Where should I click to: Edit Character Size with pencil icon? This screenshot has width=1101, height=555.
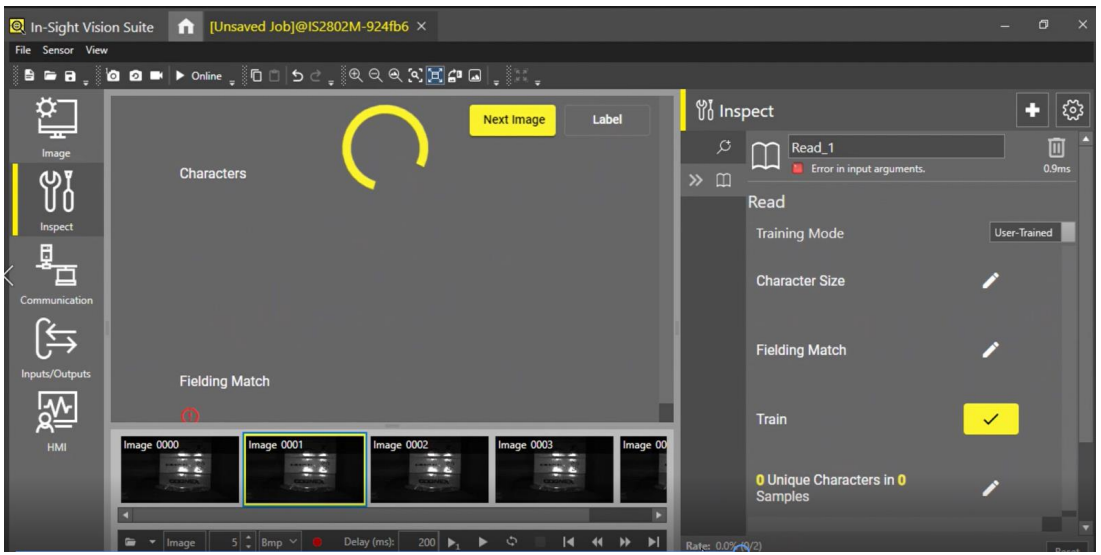click(x=990, y=281)
